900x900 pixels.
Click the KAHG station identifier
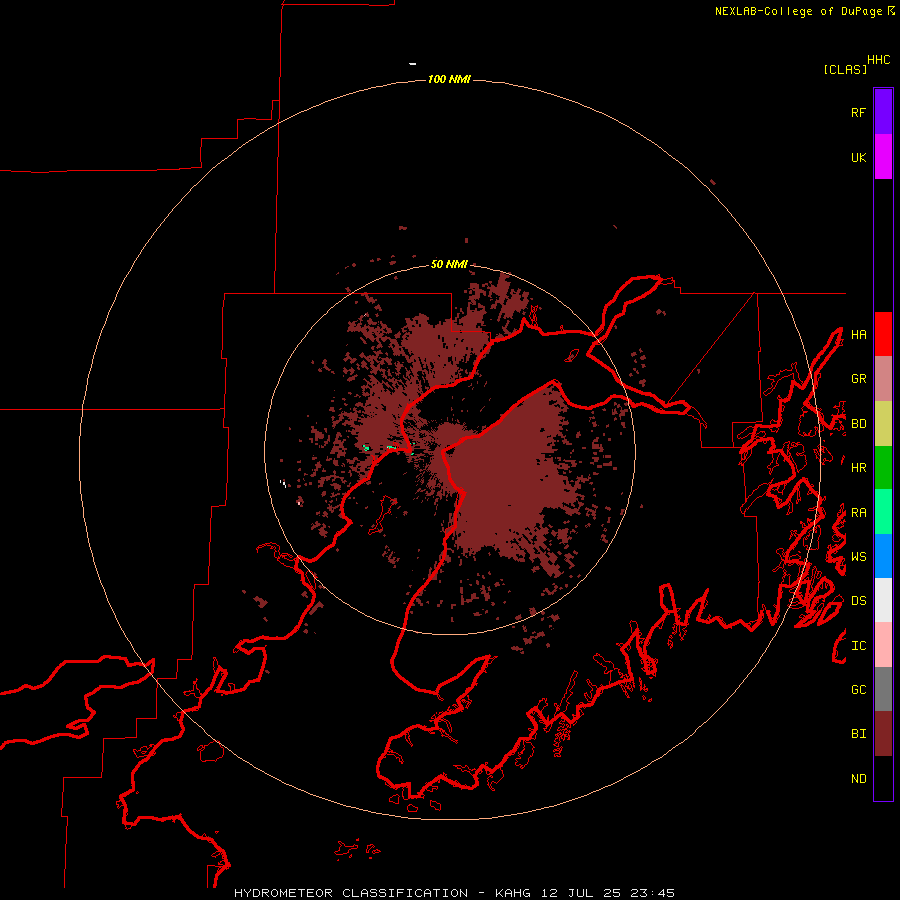click(512, 893)
